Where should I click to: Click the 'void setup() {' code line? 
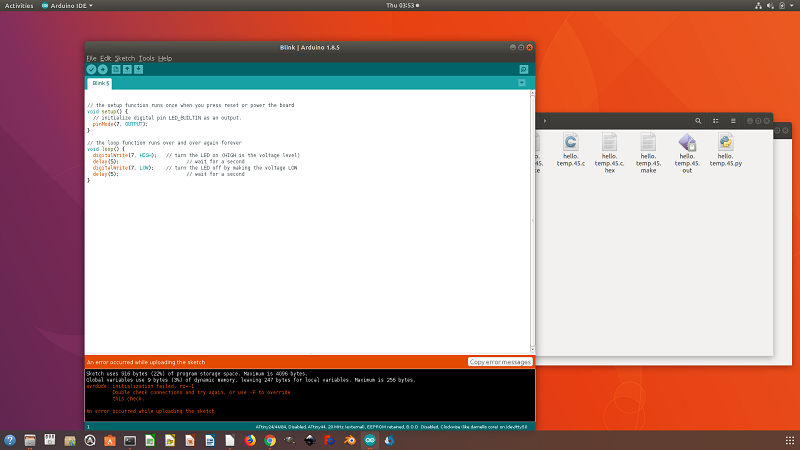point(107,111)
